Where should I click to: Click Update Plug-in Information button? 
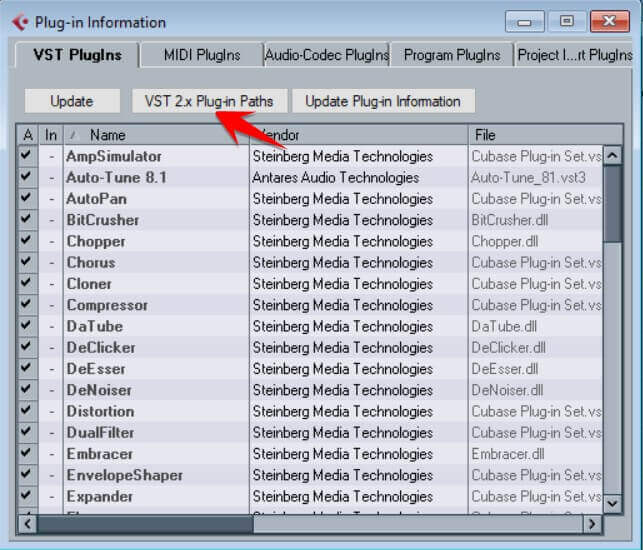383,101
